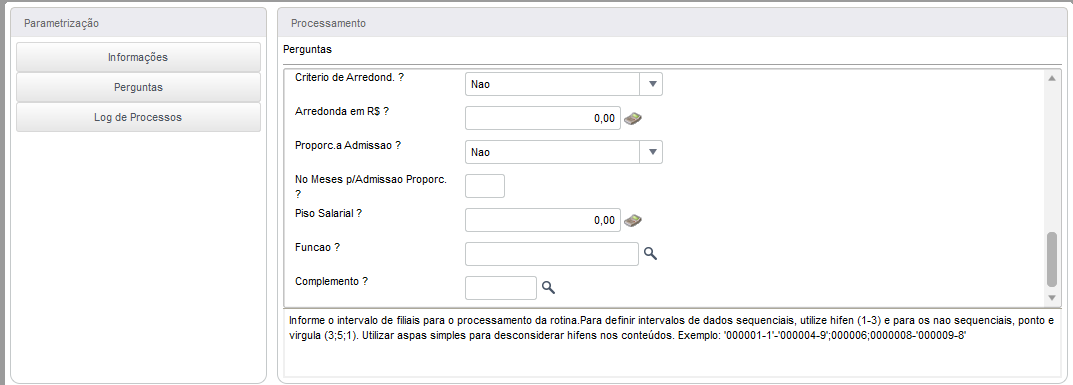Open Log de Processos

138,118
